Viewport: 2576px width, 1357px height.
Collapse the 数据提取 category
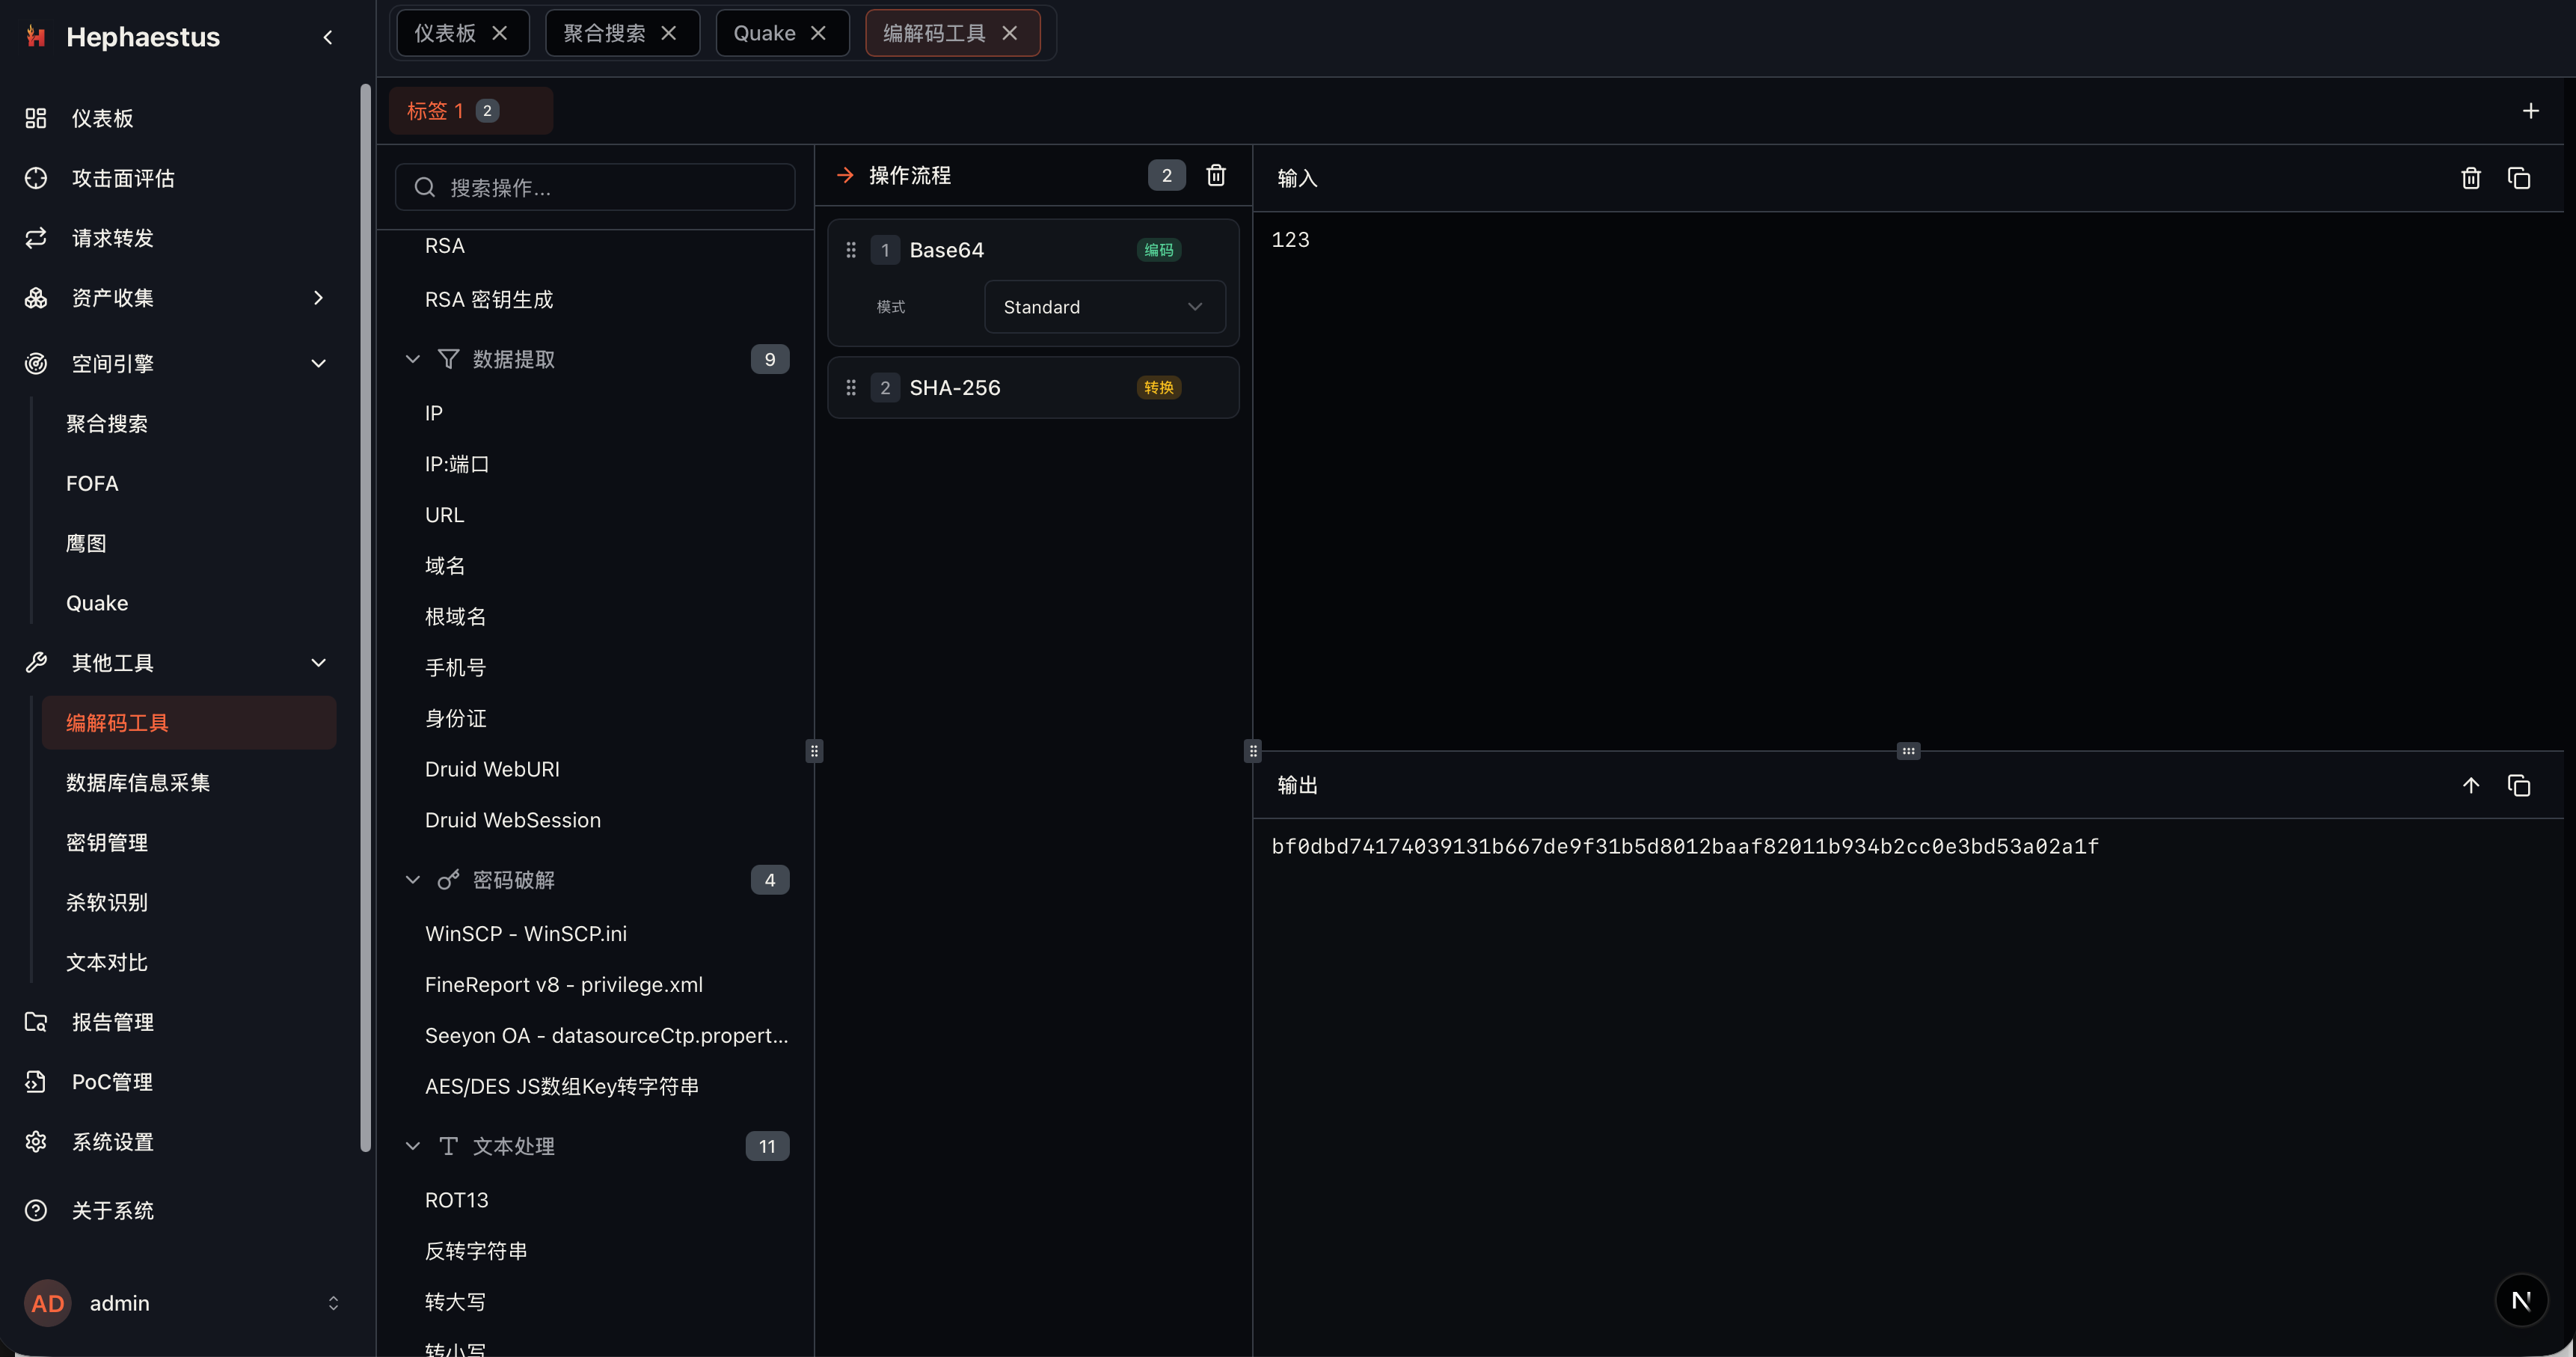tap(412, 359)
